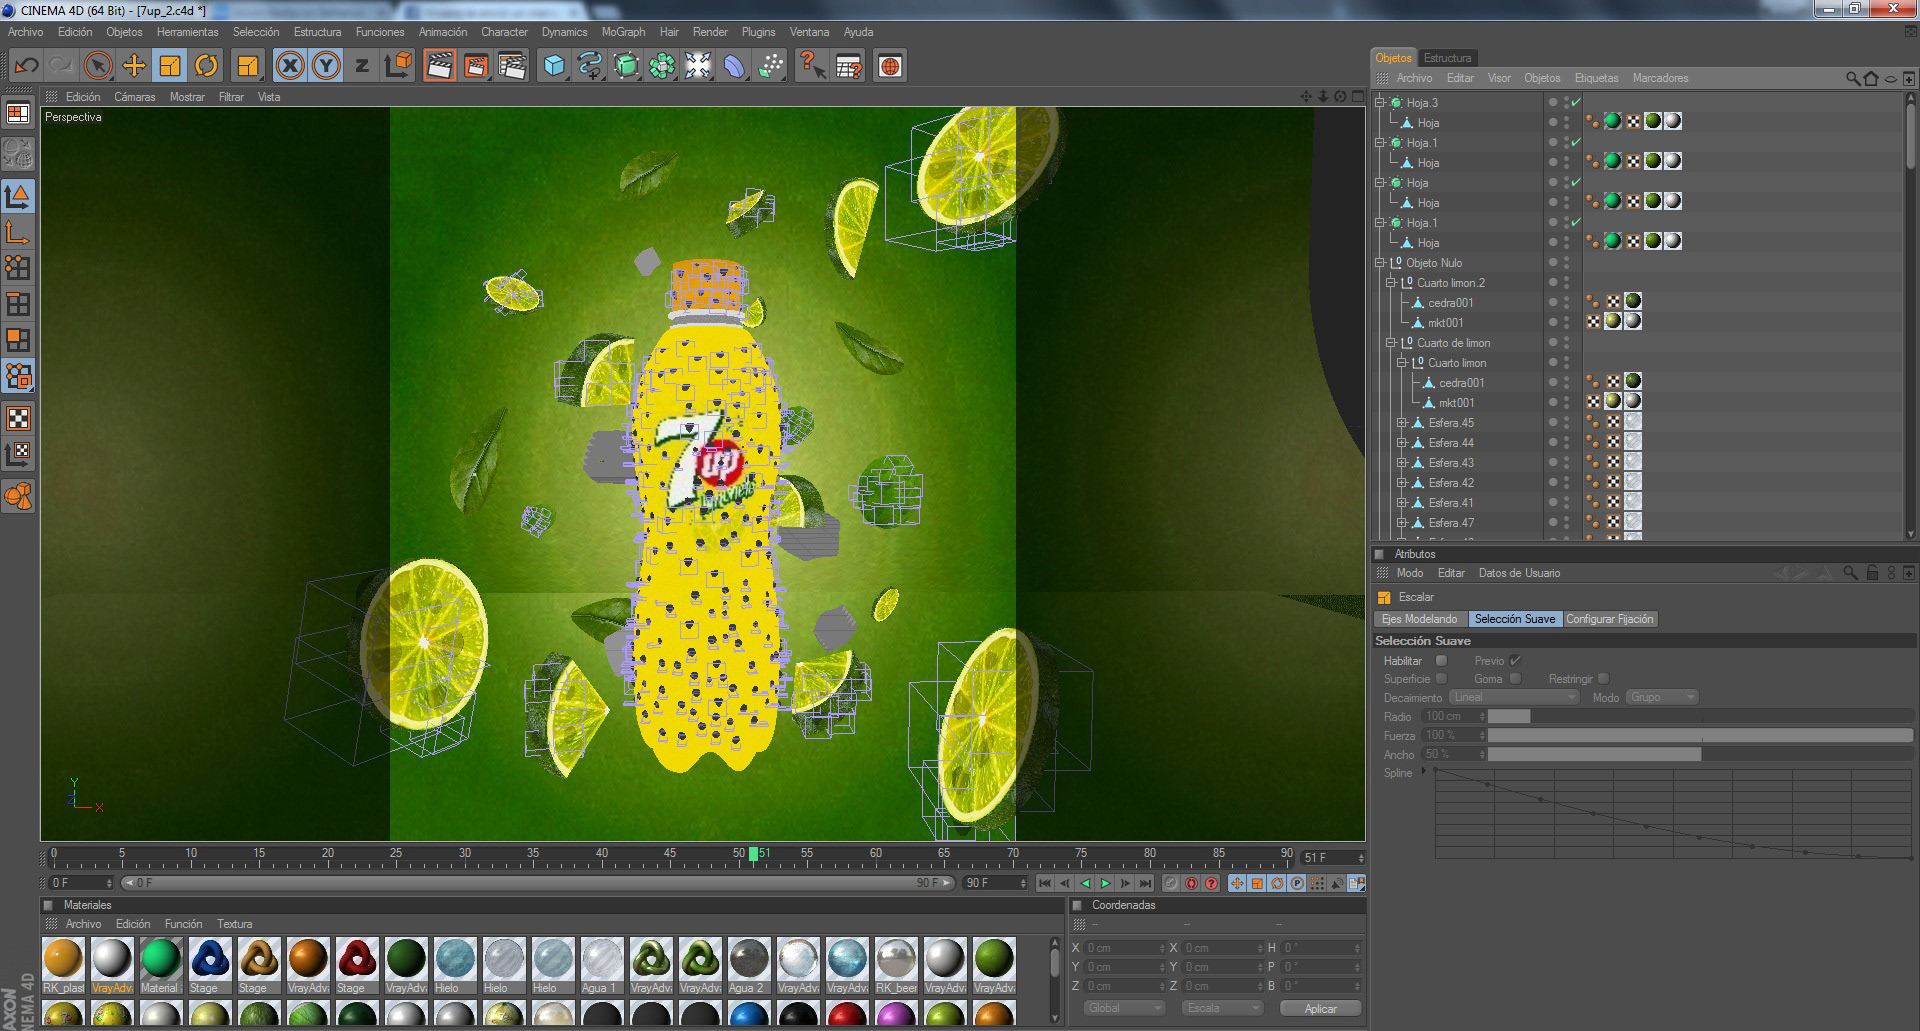Select the cedra001 object under Cuarto limon.2
1920x1031 pixels.
coord(1450,303)
